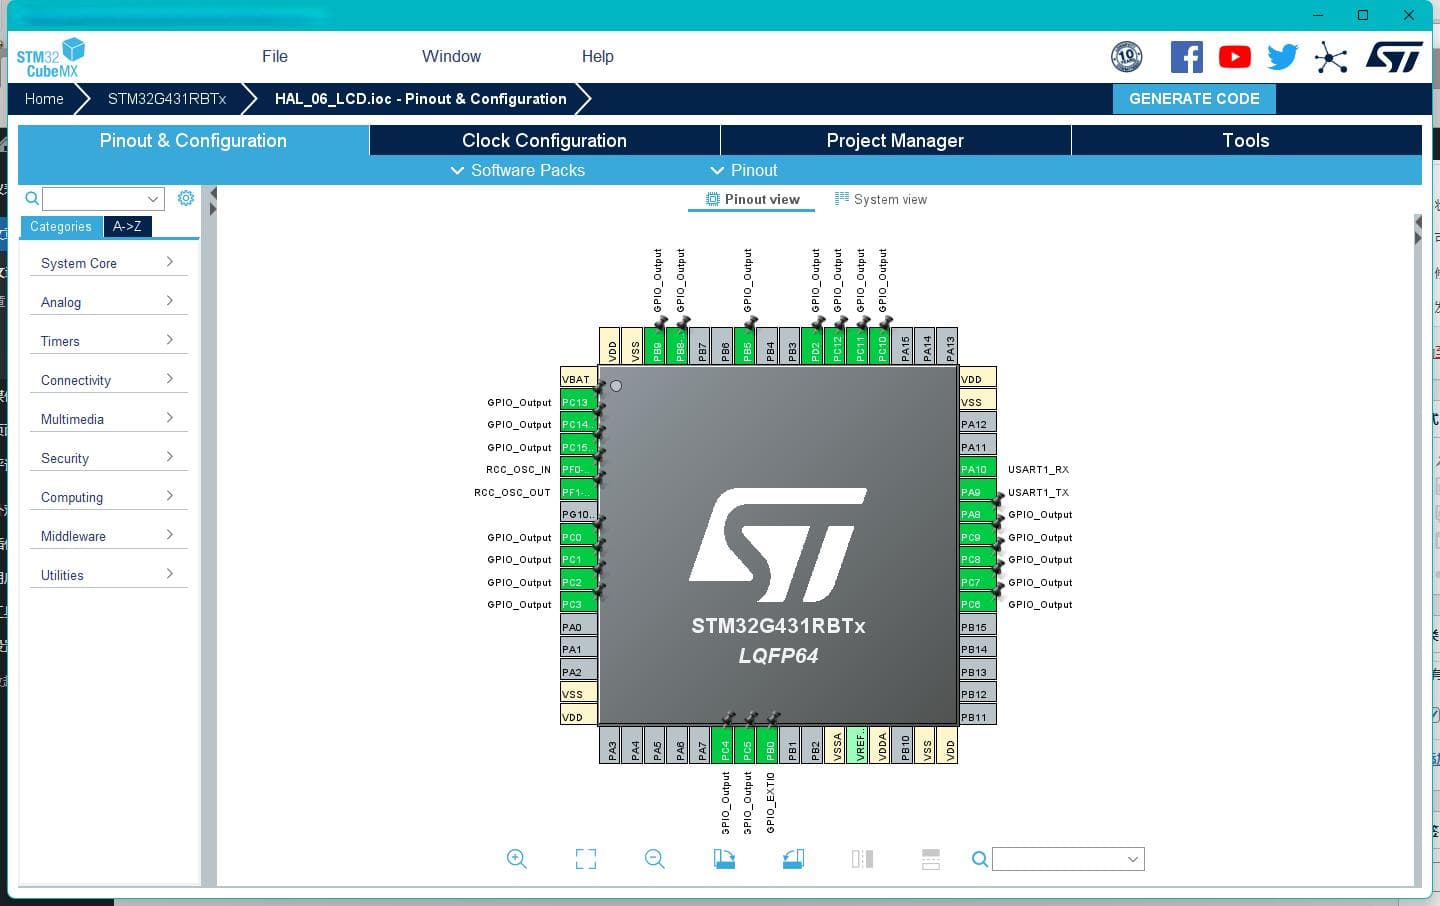Screen dimensions: 1440x906
Task: Click the pin search magnifier icon
Action: 980,859
